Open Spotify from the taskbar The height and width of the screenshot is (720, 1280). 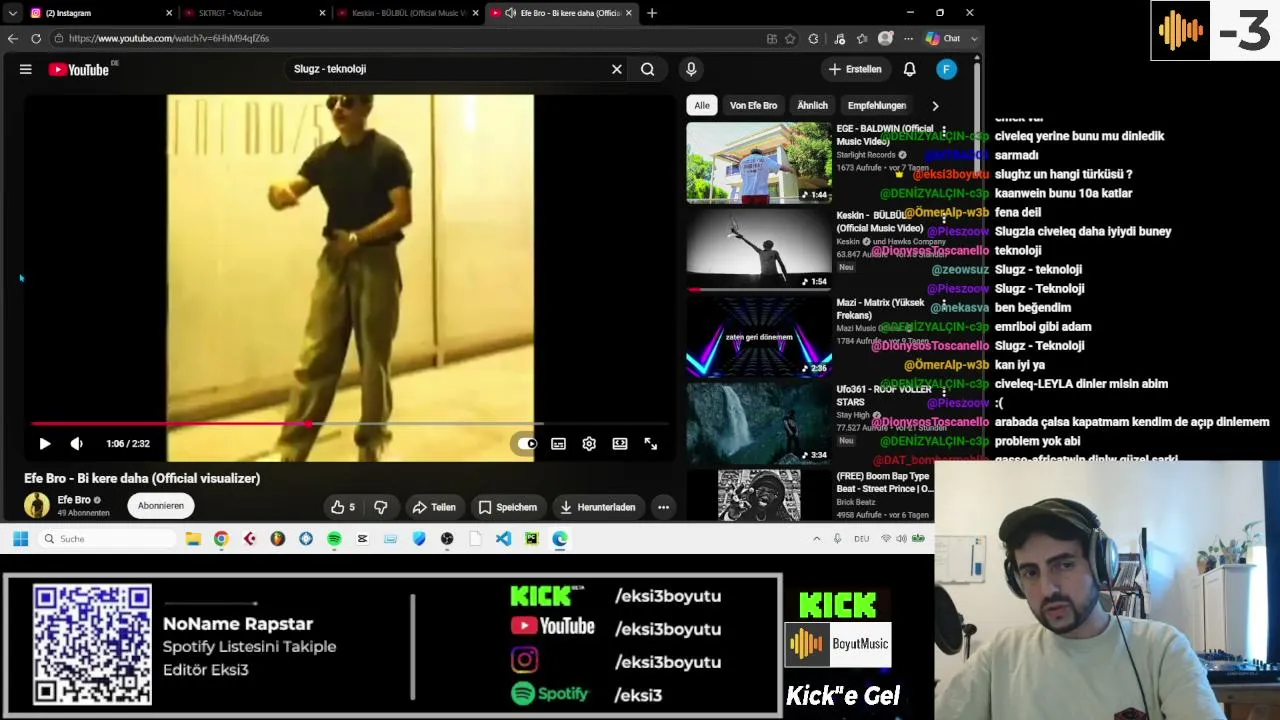(334, 539)
